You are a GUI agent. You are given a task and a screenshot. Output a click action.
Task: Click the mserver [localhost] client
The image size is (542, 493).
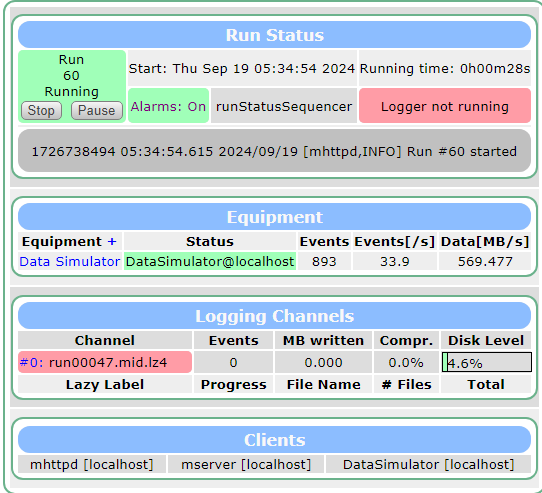click(x=246, y=464)
